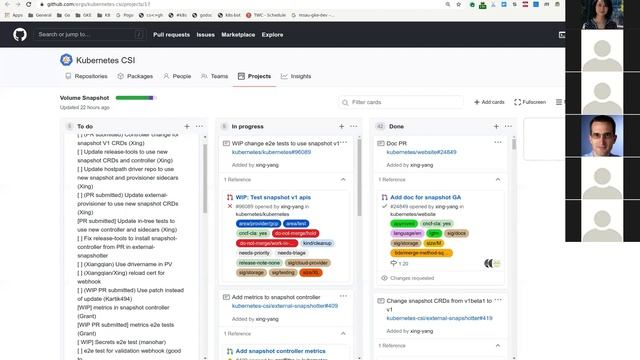This screenshot has height=360, width=640.
Task: Add a card to the To do column
Action: [x=187, y=127]
